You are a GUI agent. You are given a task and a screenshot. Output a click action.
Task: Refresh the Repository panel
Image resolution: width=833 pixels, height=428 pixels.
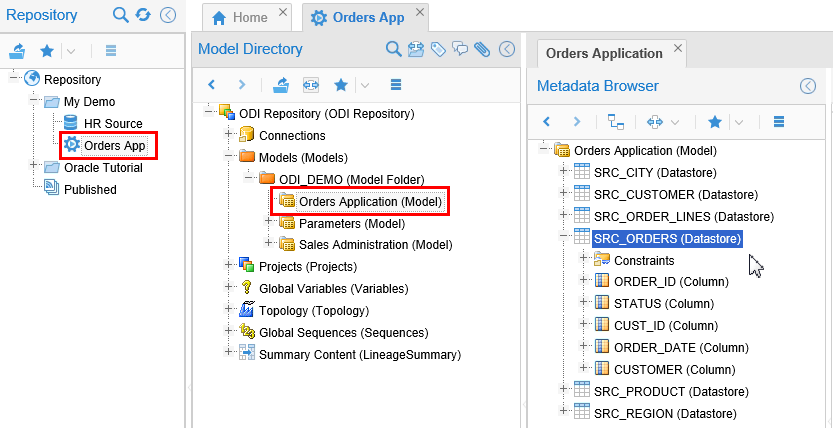pos(143,15)
